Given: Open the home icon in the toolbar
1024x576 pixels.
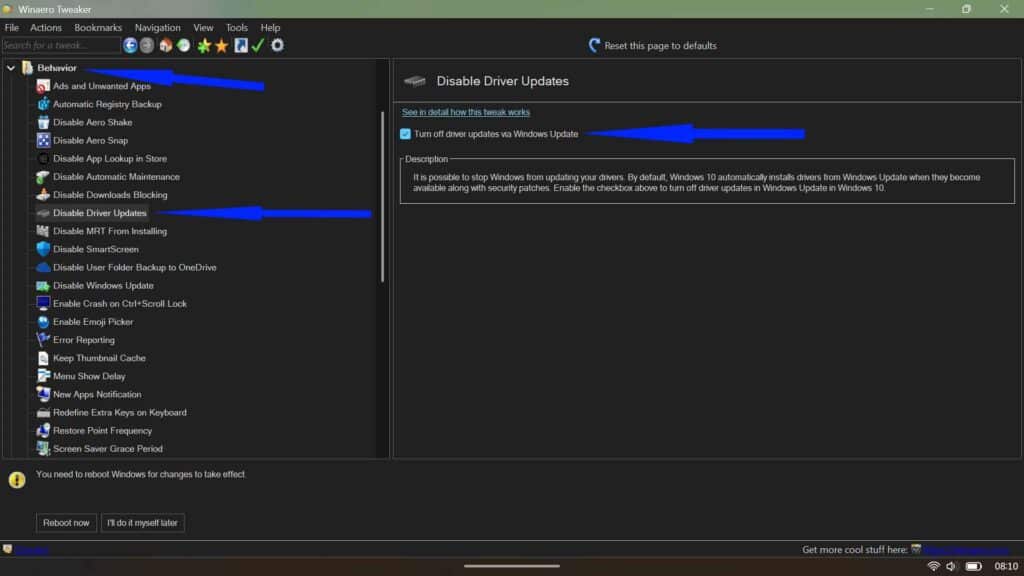Looking at the screenshot, I should pos(166,45).
